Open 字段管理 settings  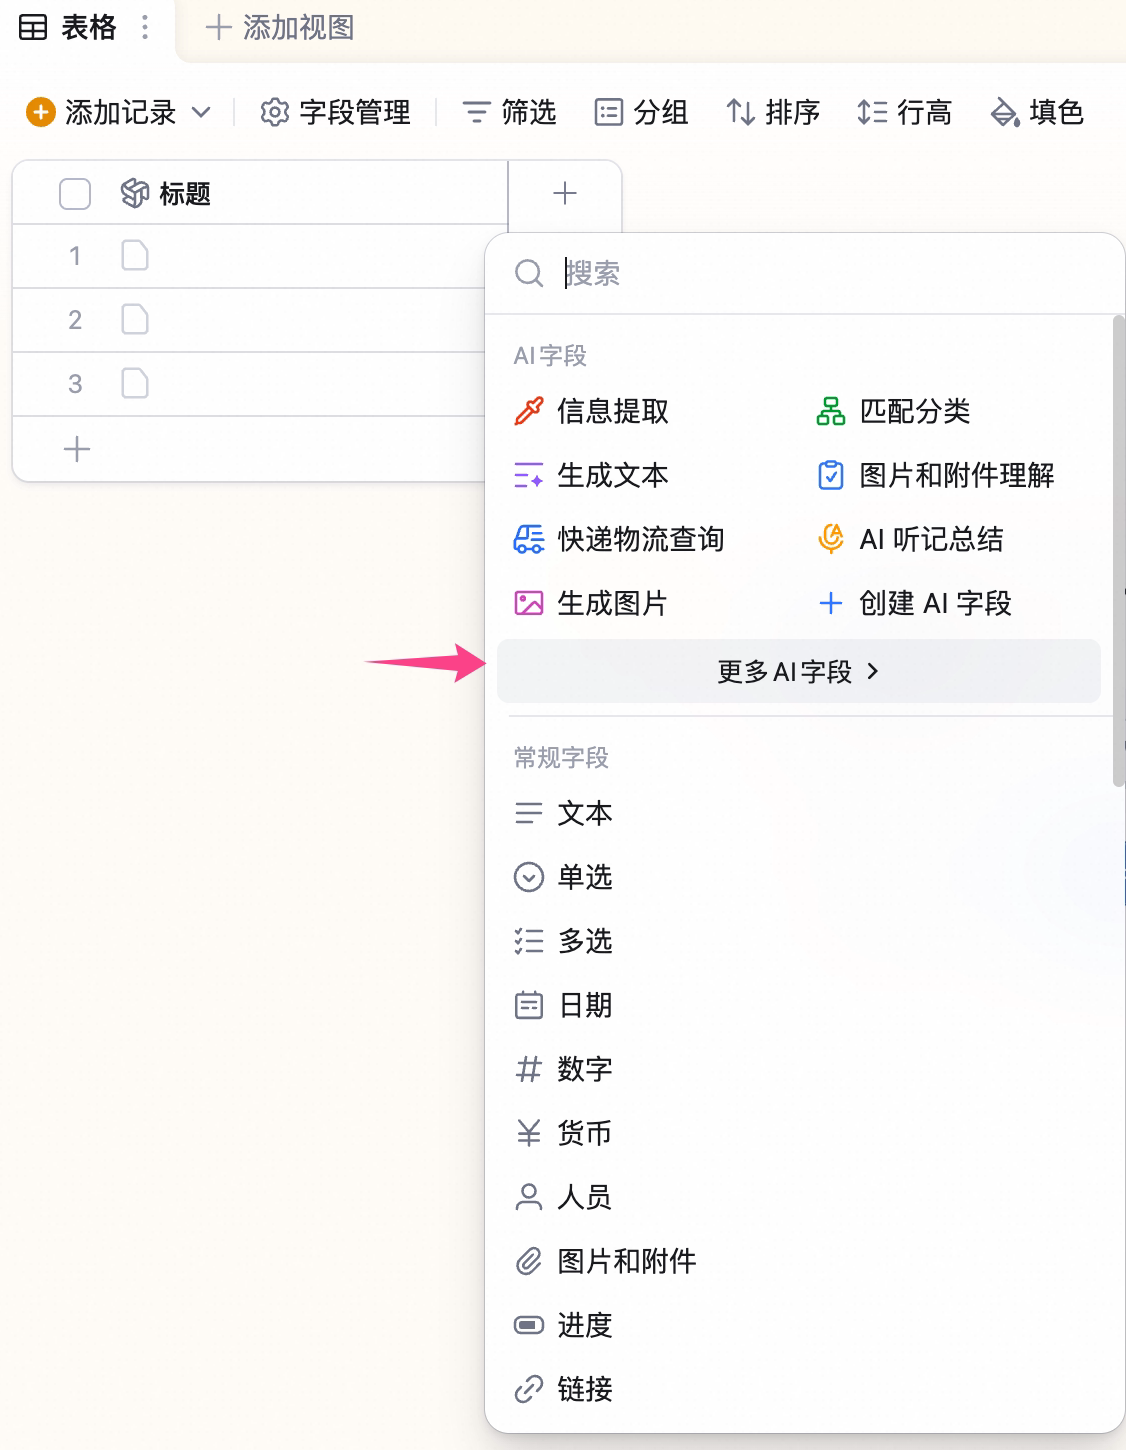pos(335,112)
